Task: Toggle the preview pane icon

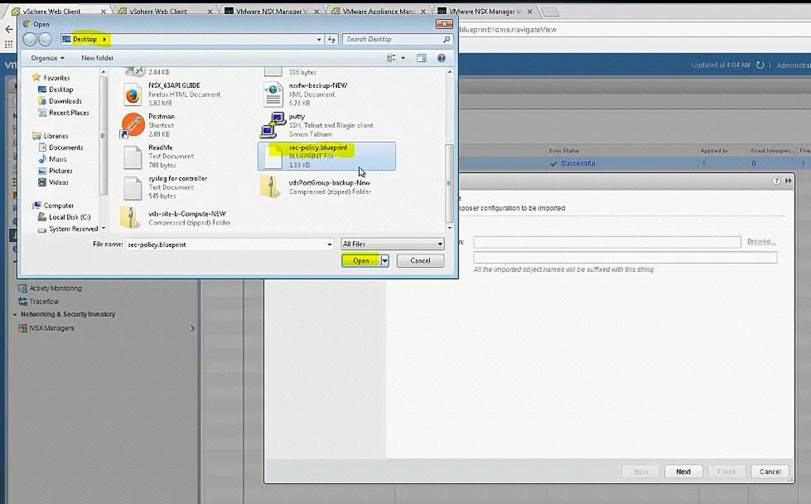Action: tap(420, 58)
